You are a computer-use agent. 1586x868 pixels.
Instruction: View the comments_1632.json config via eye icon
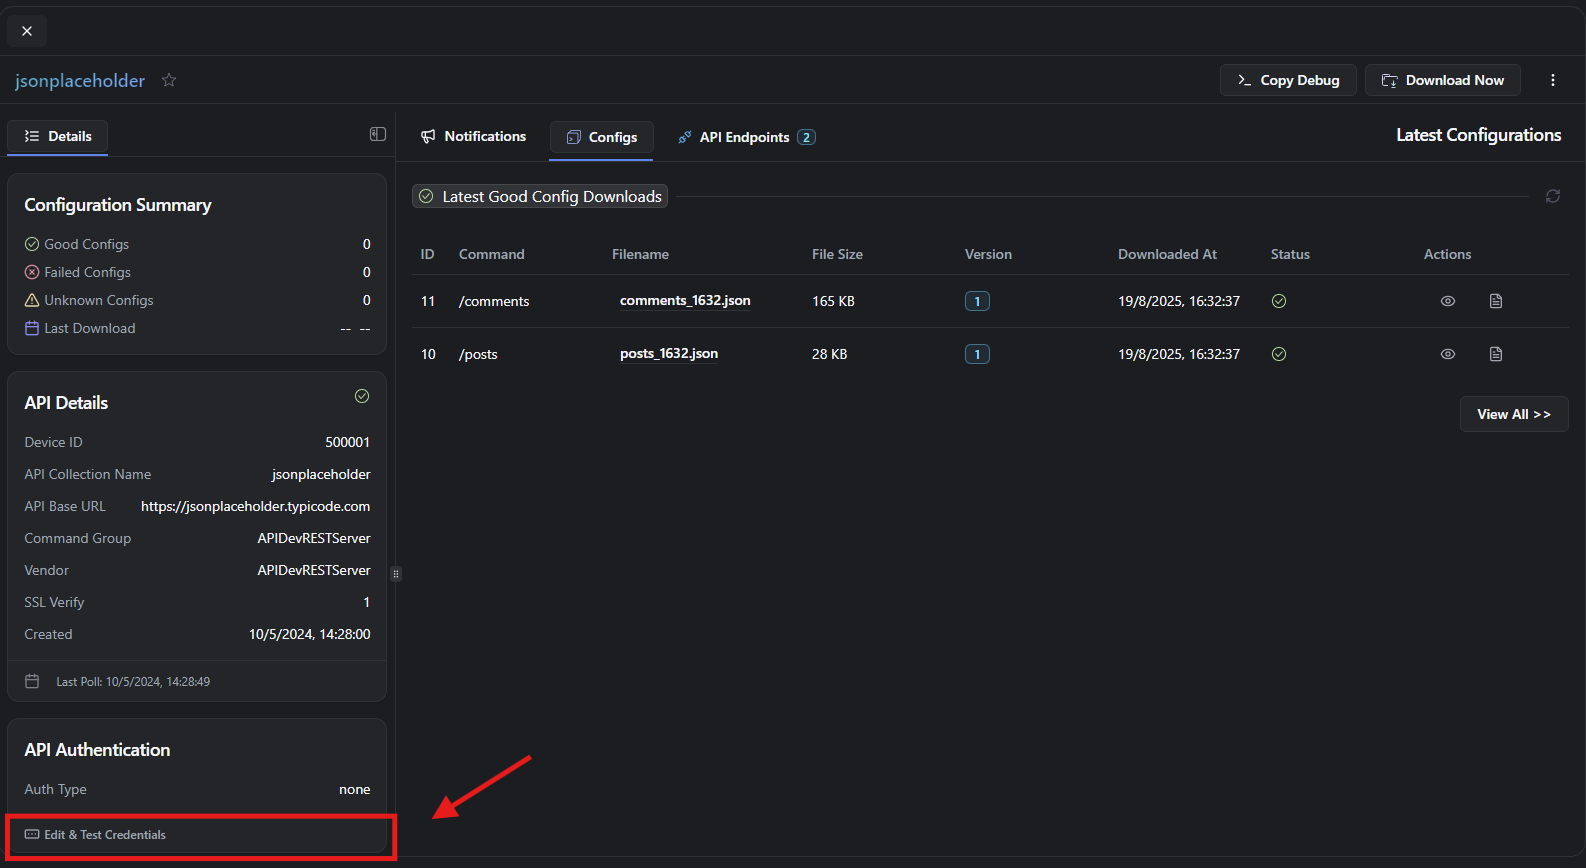pyautogui.click(x=1447, y=301)
